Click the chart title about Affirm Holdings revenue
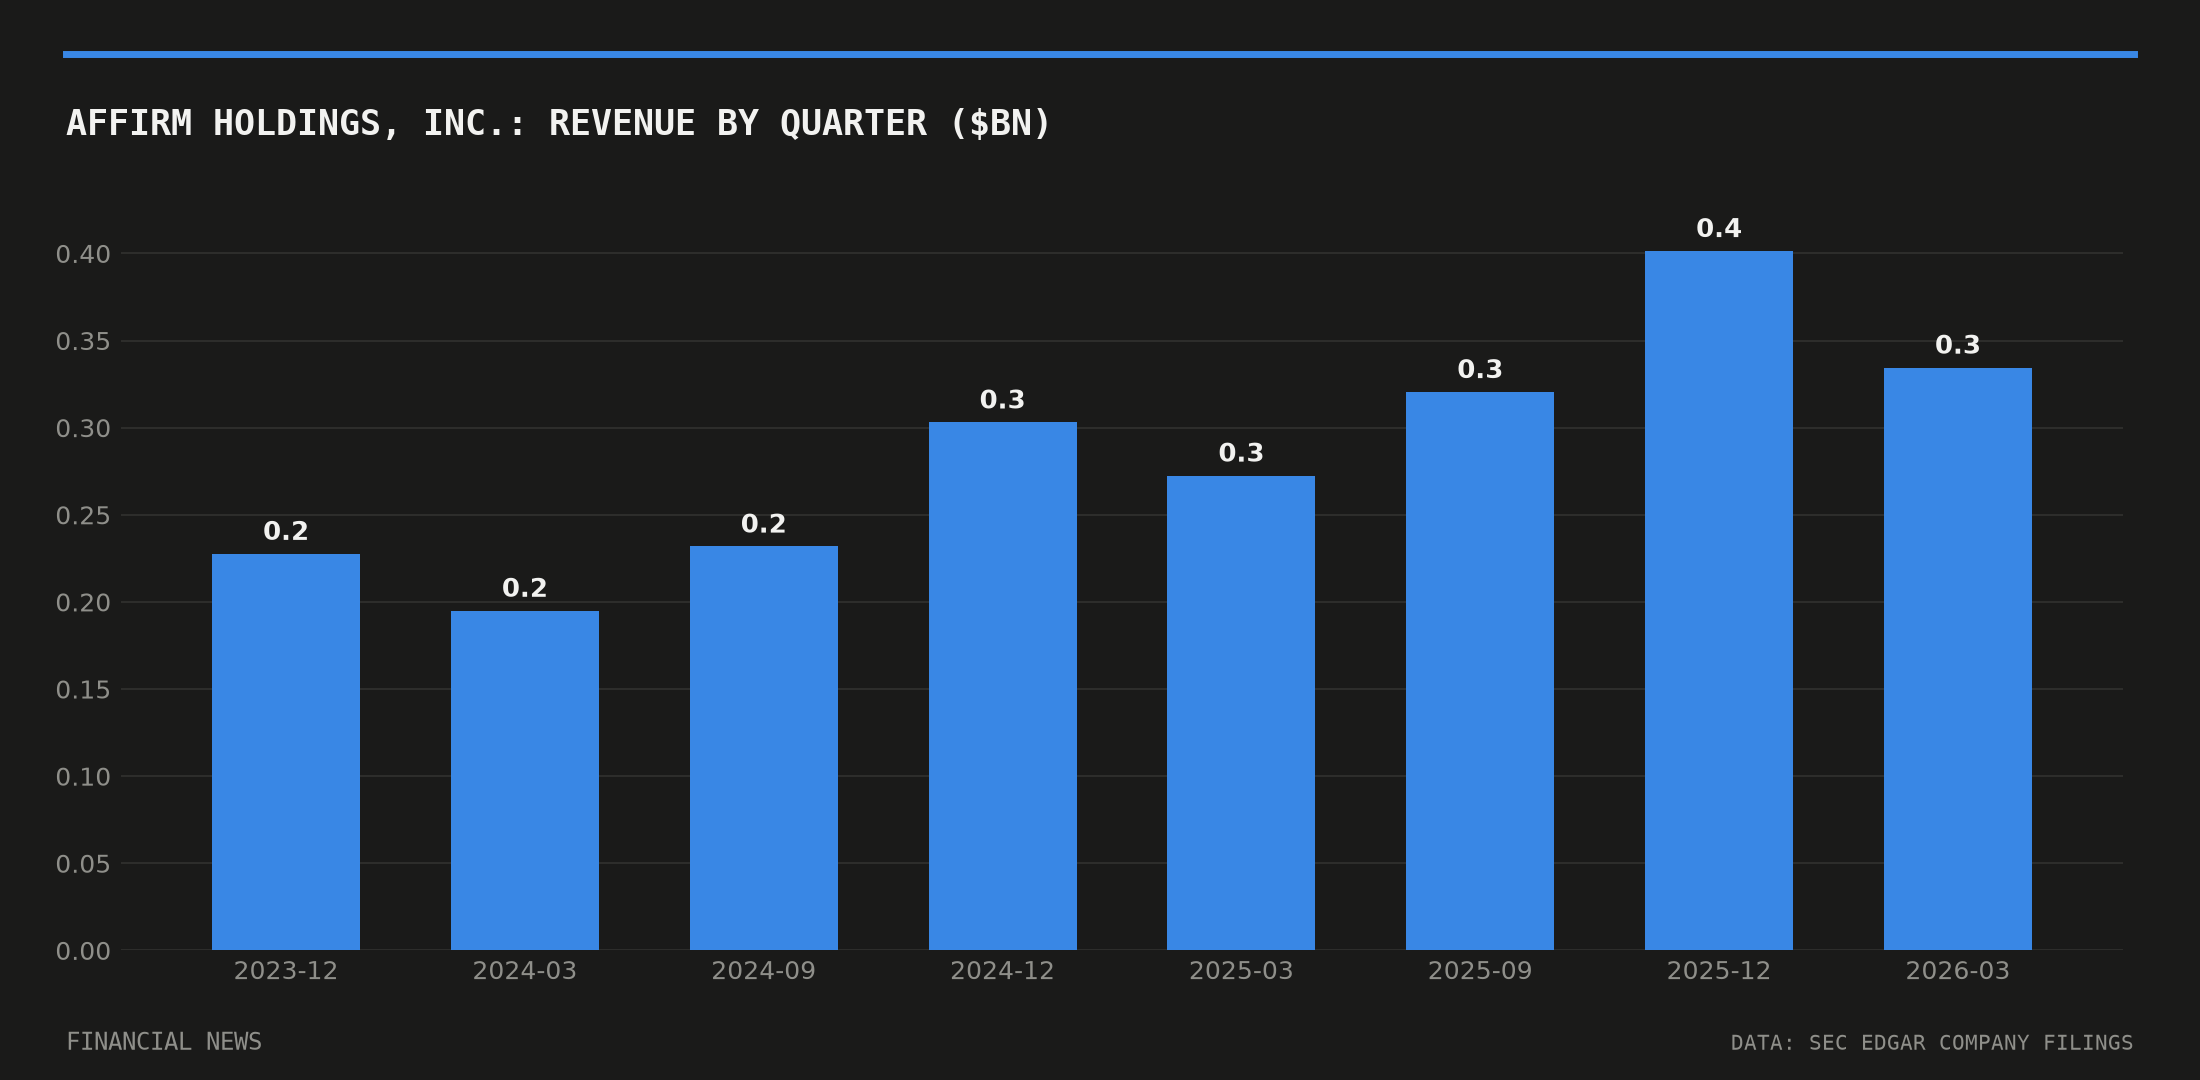This screenshot has width=2200, height=1080. click(x=558, y=123)
